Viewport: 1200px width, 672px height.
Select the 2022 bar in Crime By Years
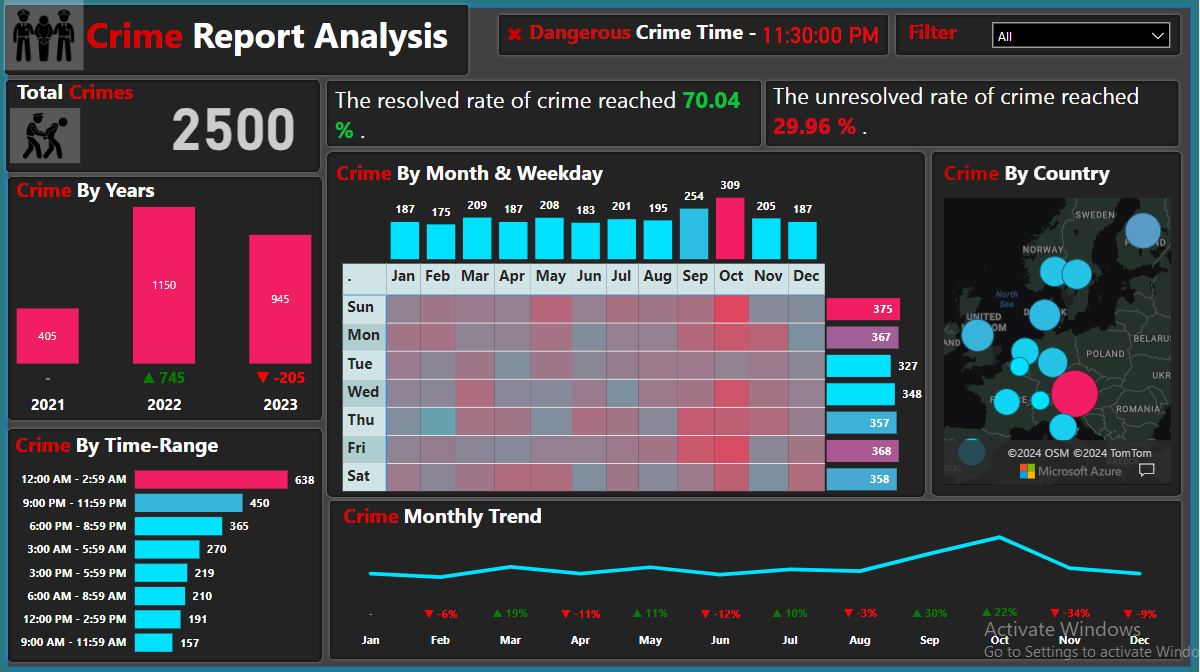point(164,285)
